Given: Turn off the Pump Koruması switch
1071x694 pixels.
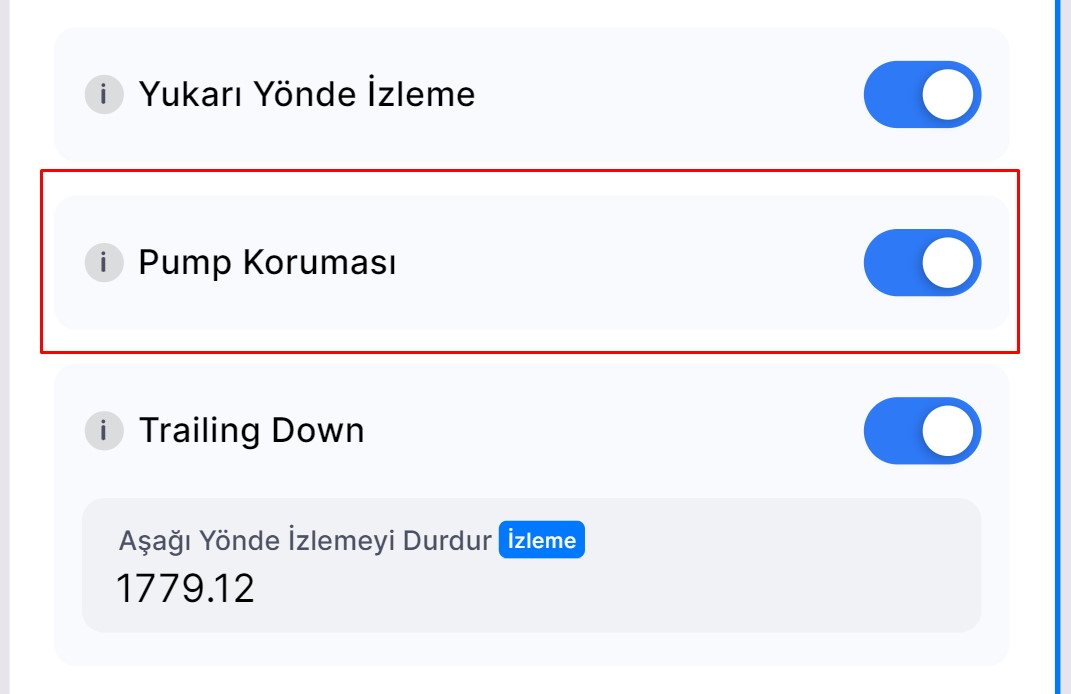Looking at the screenshot, I should pyautogui.click(x=922, y=263).
